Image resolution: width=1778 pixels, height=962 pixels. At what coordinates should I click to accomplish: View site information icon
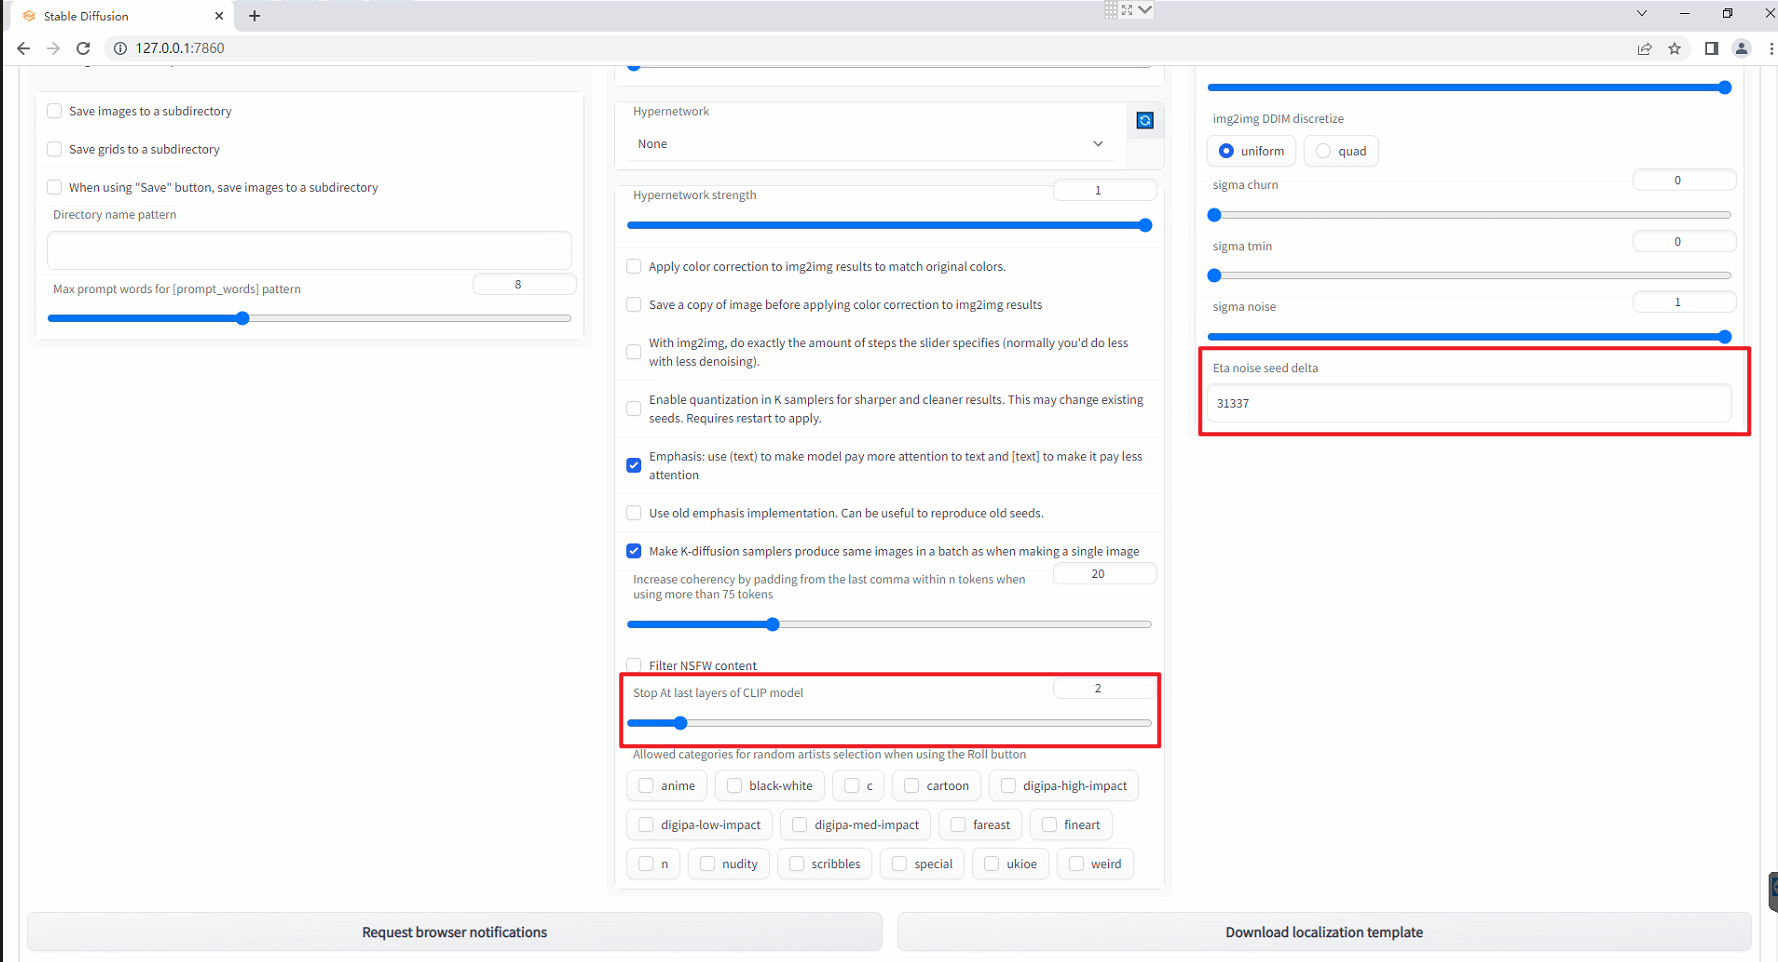click(x=120, y=48)
